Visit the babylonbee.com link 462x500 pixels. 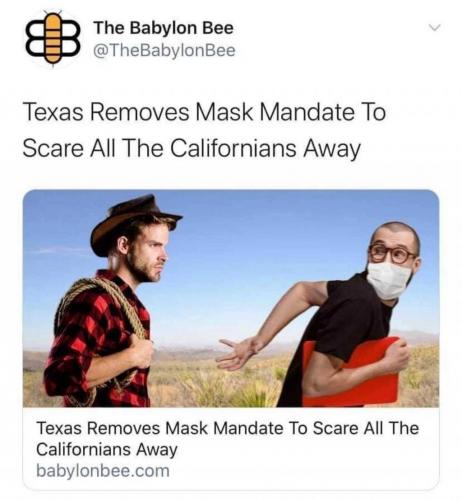tap(103, 471)
